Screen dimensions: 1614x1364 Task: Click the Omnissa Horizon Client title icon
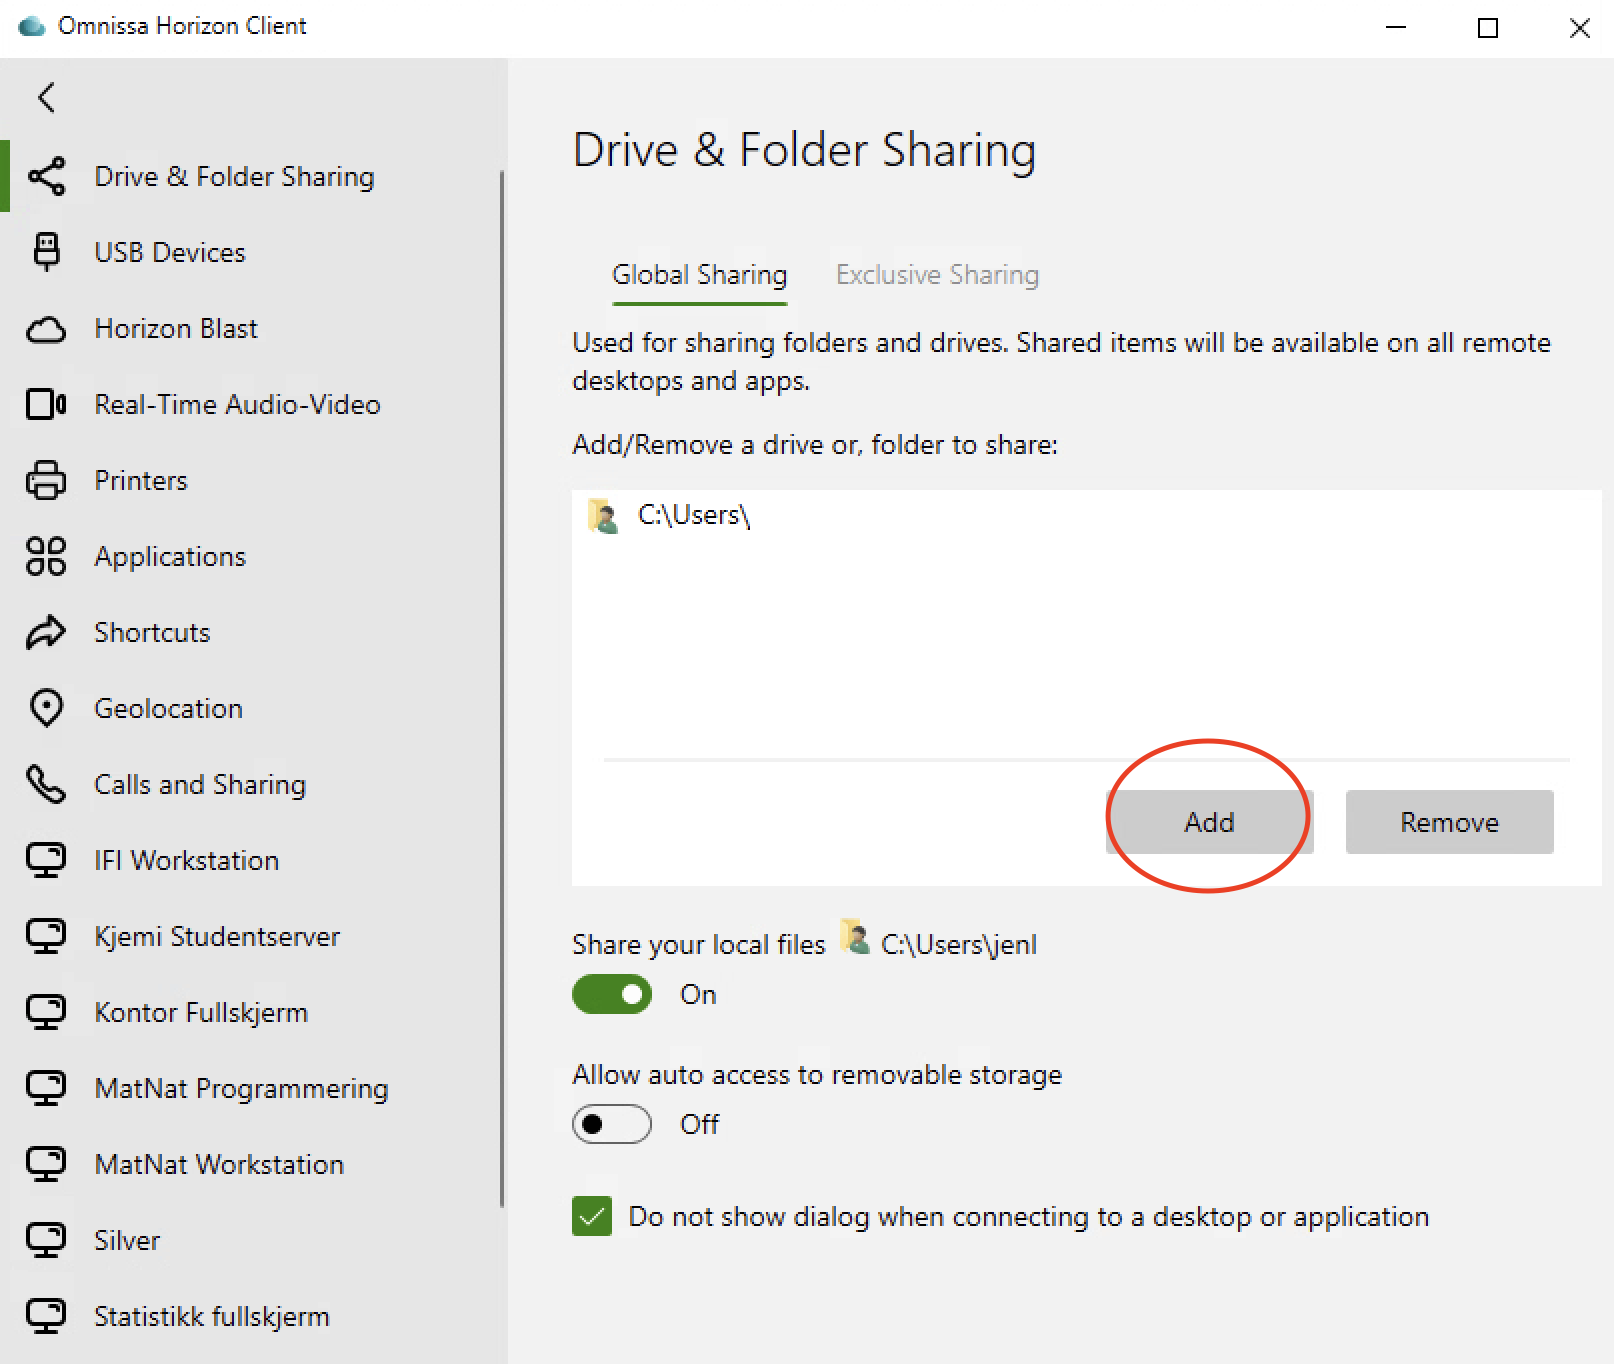32,26
